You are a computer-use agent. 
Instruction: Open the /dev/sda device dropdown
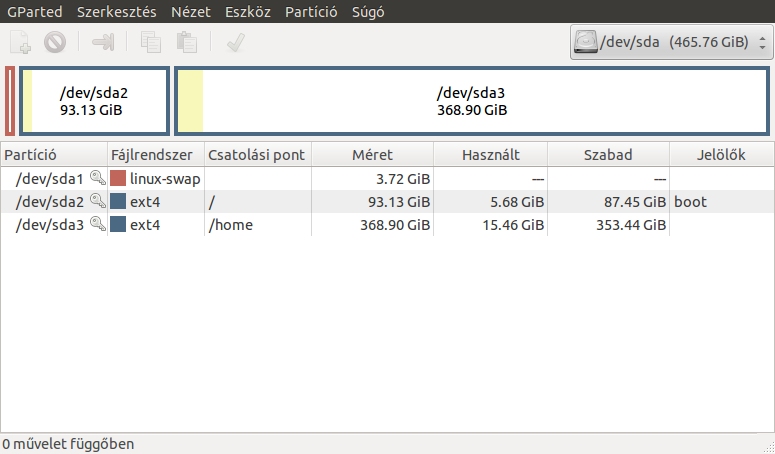click(671, 42)
